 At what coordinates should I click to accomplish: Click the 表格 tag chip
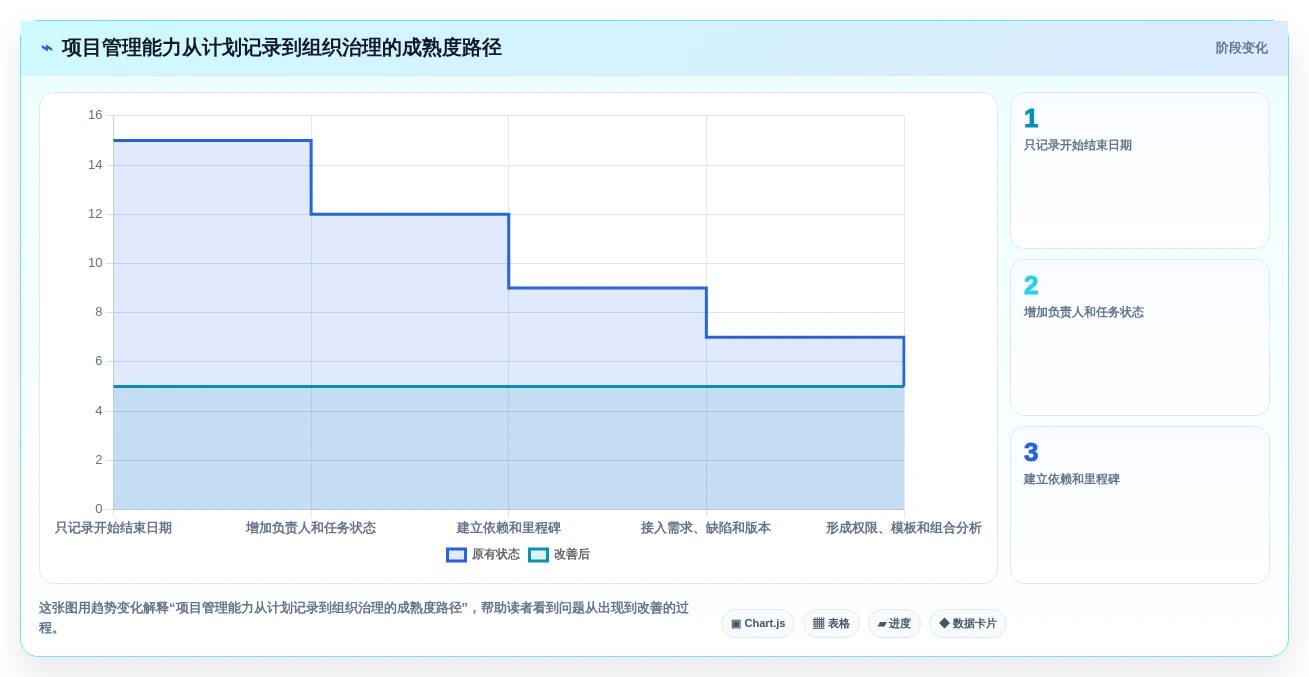(x=831, y=624)
